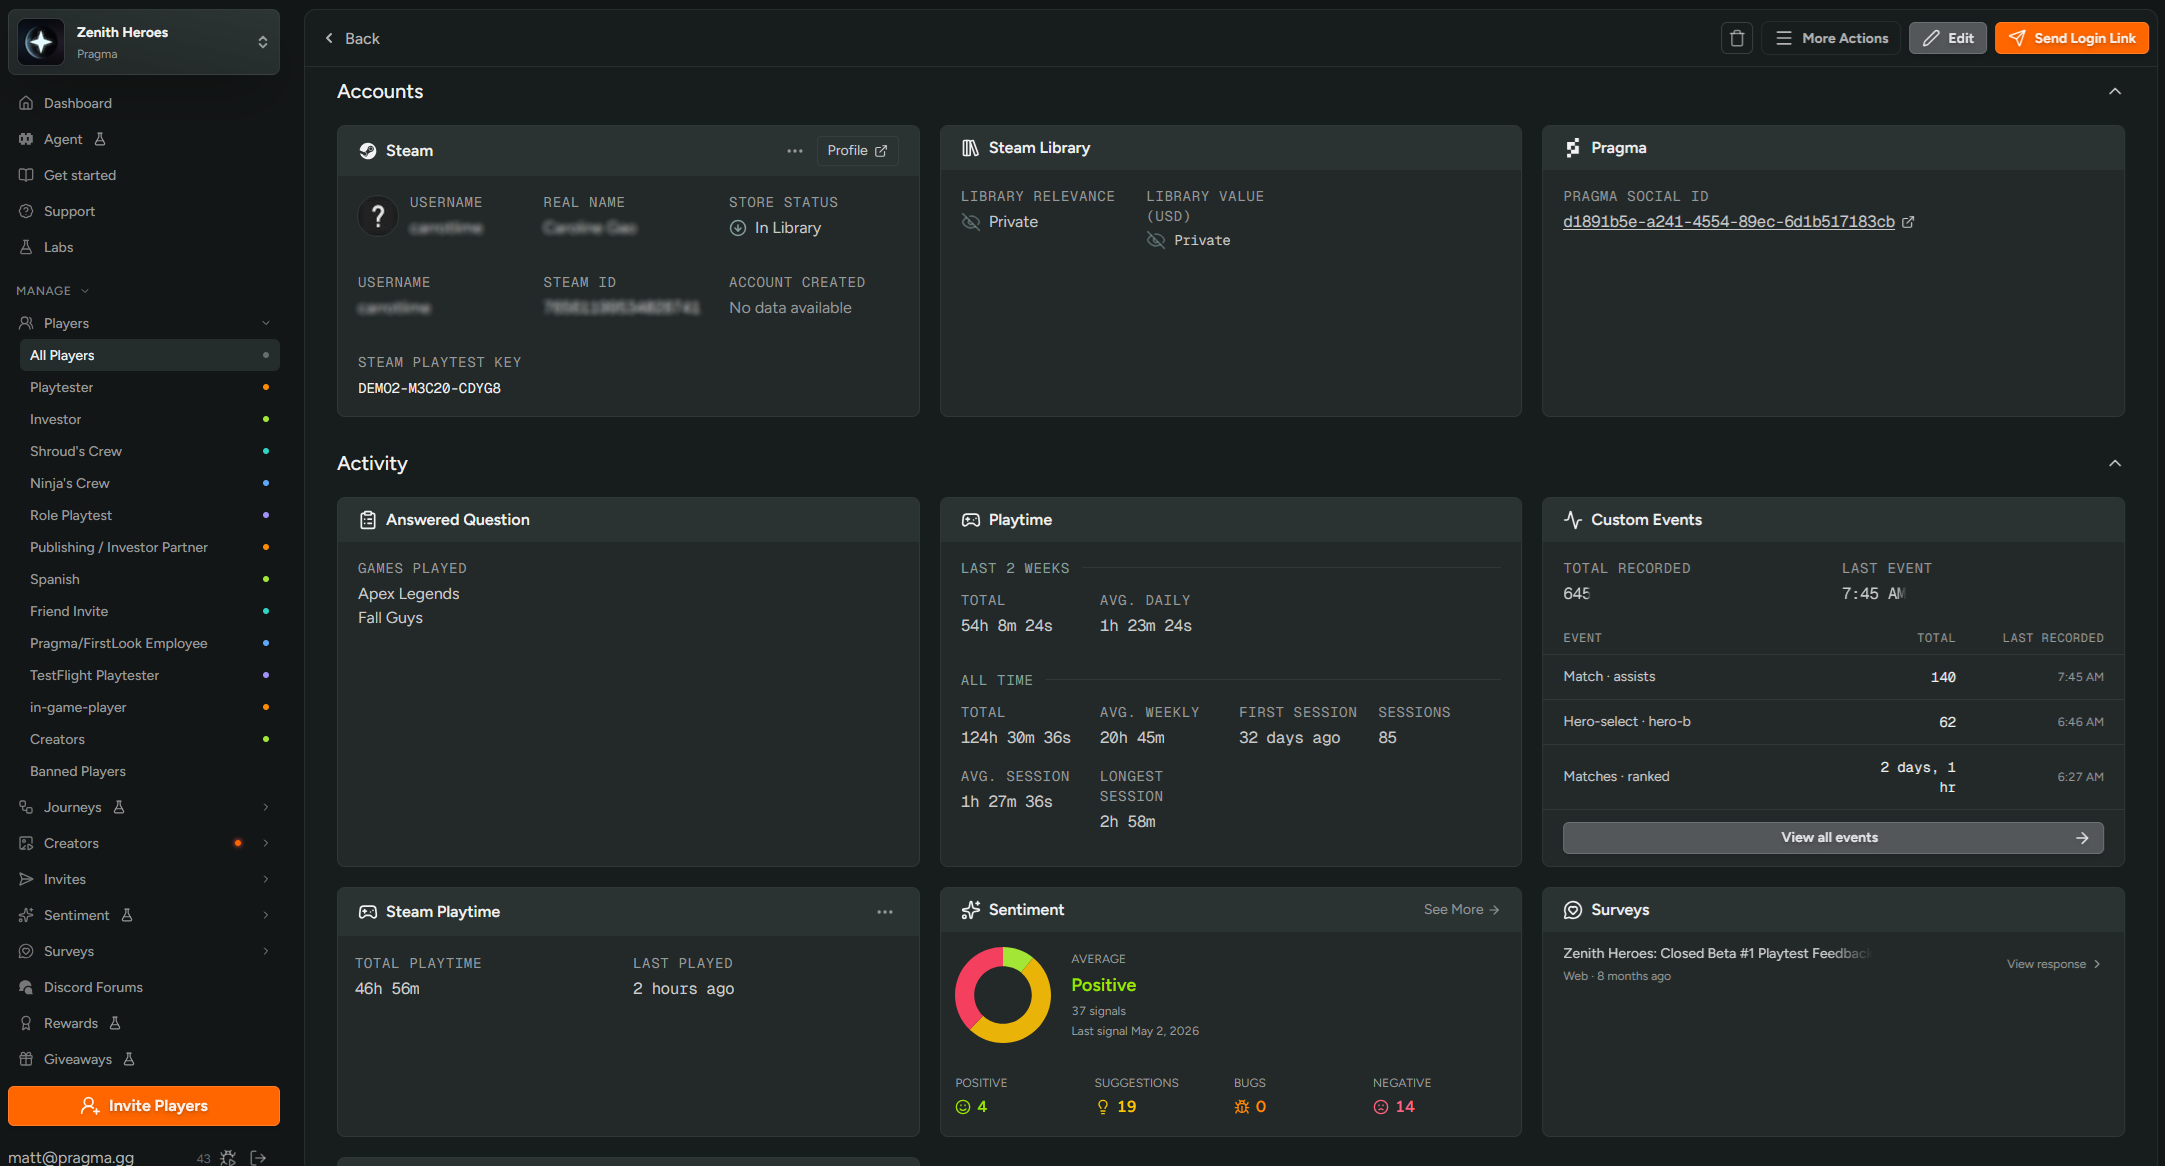The height and width of the screenshot is (1166, 2165).
Task: Click the Steam Playtest Key DEMO2-M3C20-CDYG8
Action: coord(429,388)
